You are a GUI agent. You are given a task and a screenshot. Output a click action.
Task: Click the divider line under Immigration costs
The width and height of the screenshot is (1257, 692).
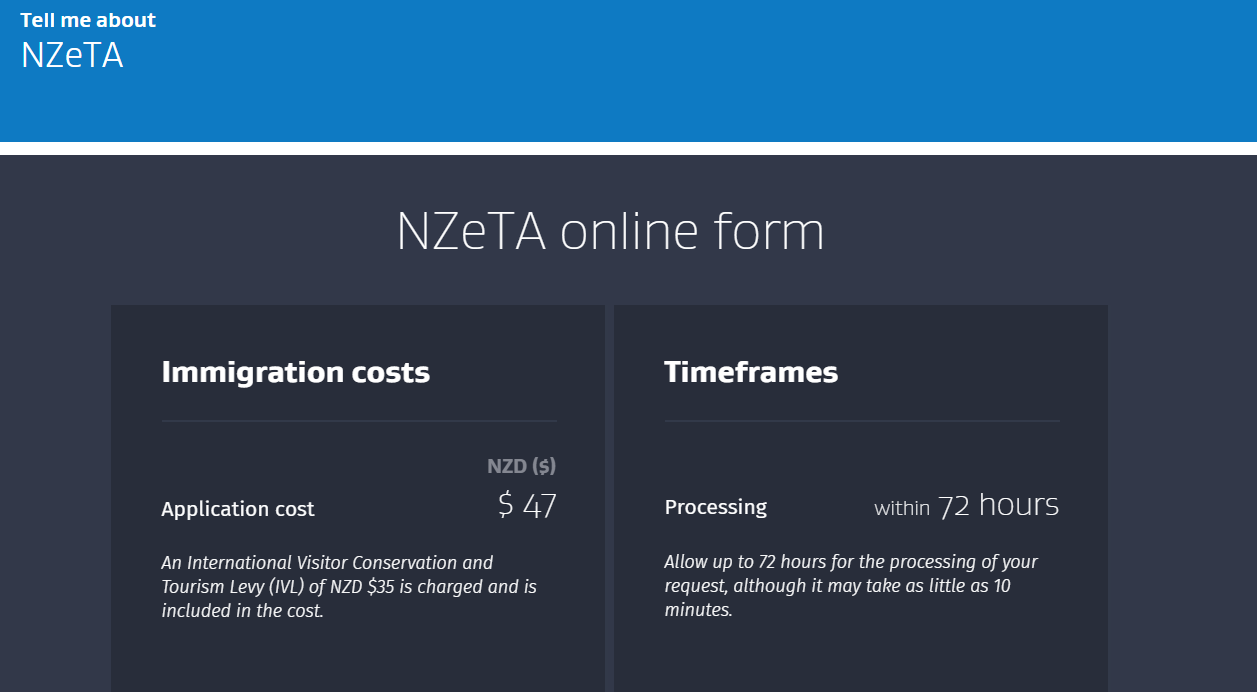[x=359, y=421]
